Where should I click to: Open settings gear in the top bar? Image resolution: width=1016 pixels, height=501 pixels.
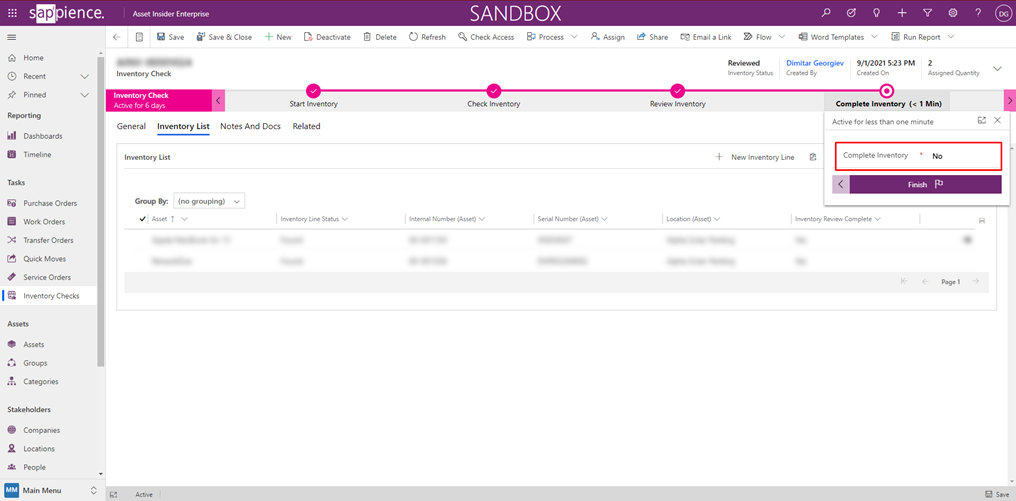pyautogui.click(x=953, y=13)
